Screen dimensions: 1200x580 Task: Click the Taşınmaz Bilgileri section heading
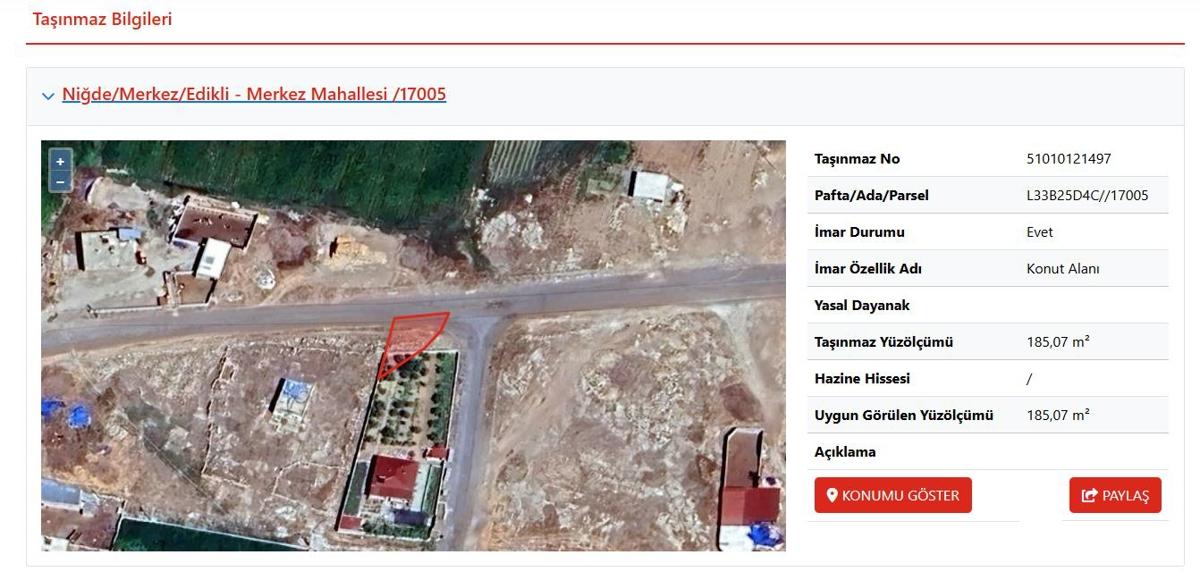click(x=102, y=19)
